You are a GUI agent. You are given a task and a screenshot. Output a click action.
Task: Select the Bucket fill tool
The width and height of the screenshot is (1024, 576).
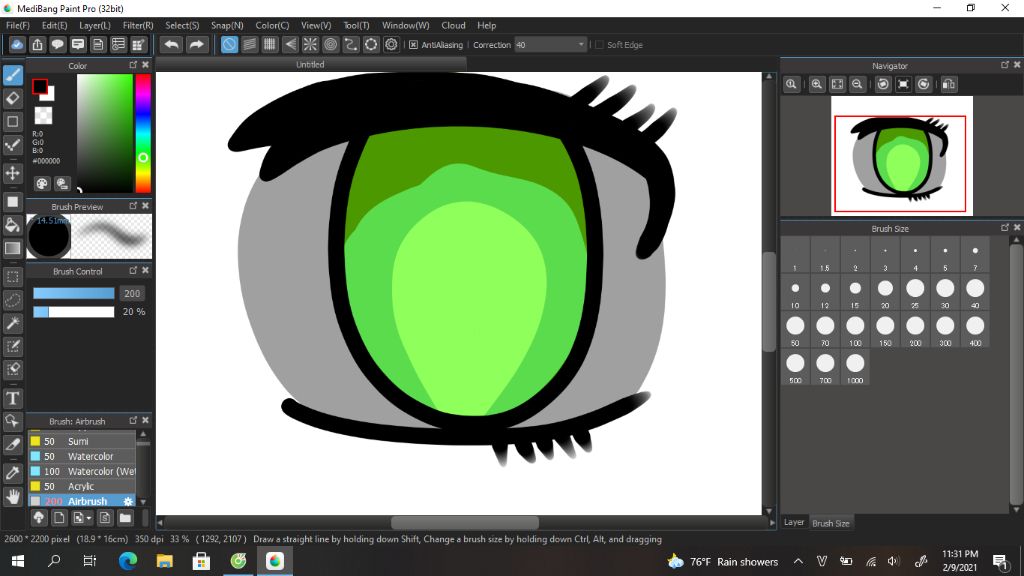(13, 225)
